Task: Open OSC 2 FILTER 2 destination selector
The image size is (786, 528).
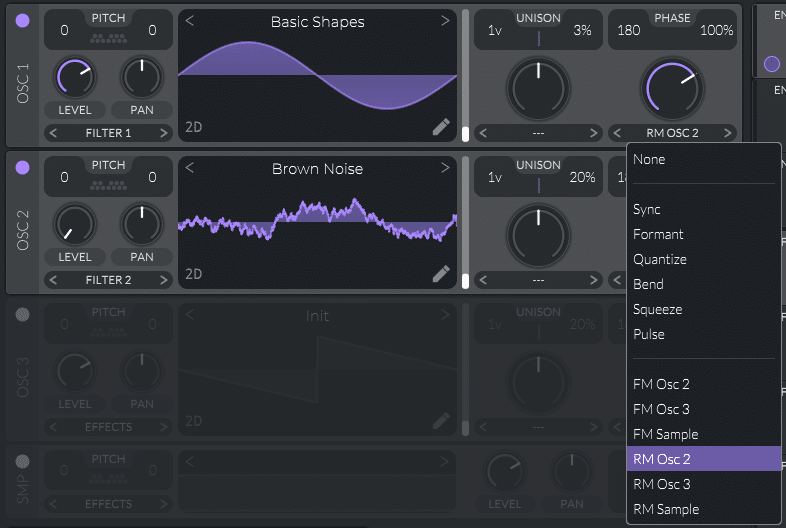Action: click(x=108, y=280)
